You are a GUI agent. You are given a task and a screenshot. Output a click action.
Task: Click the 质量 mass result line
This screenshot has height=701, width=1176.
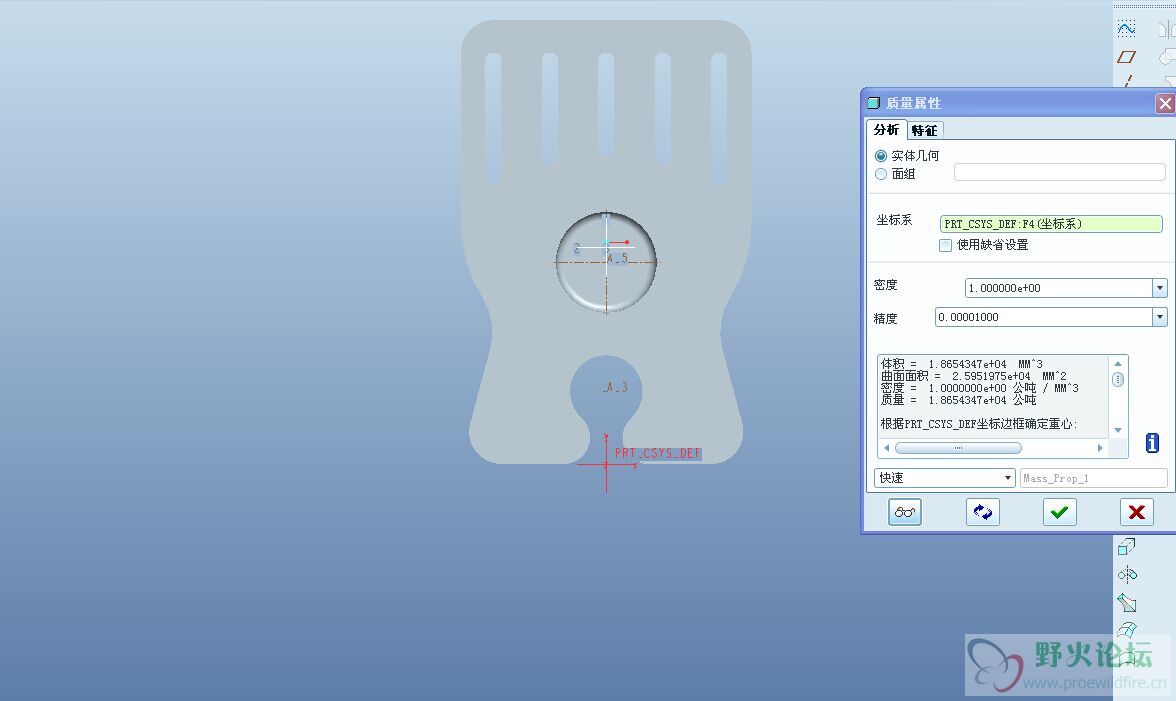958,400
